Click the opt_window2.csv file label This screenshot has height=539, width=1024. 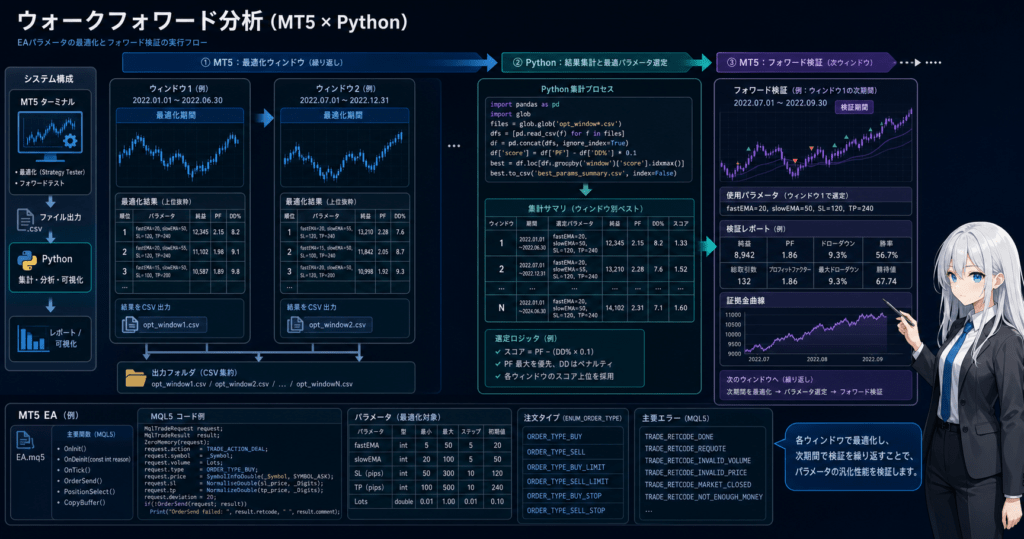337,325
